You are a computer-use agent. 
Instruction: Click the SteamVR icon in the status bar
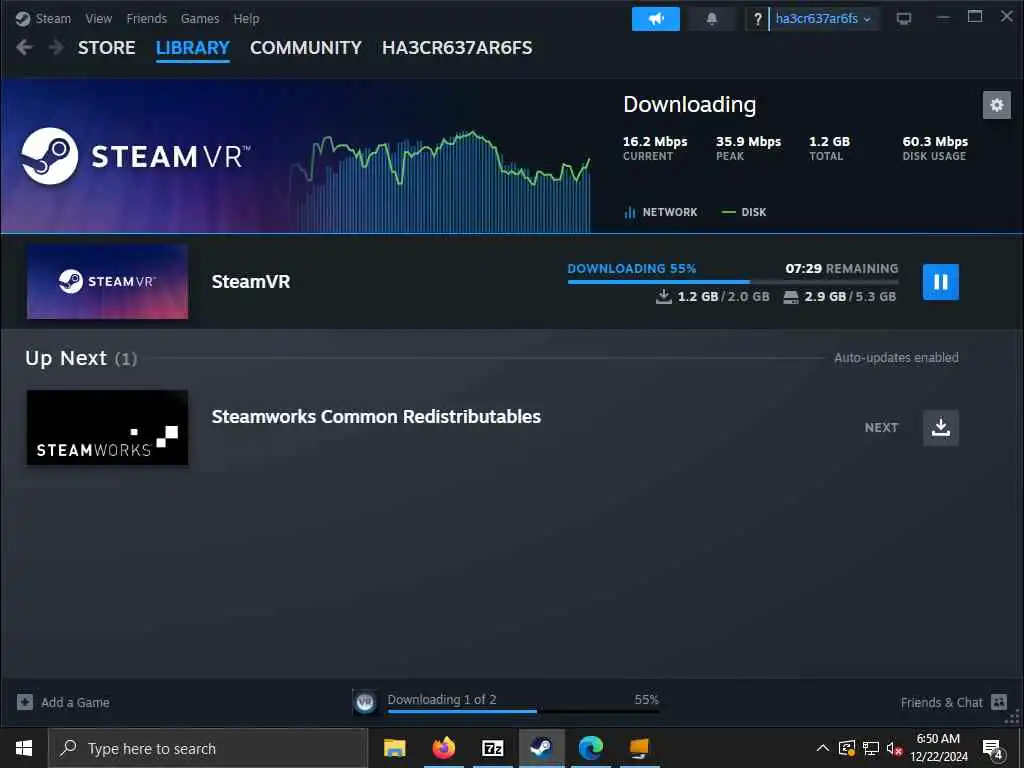click(365, 702)
